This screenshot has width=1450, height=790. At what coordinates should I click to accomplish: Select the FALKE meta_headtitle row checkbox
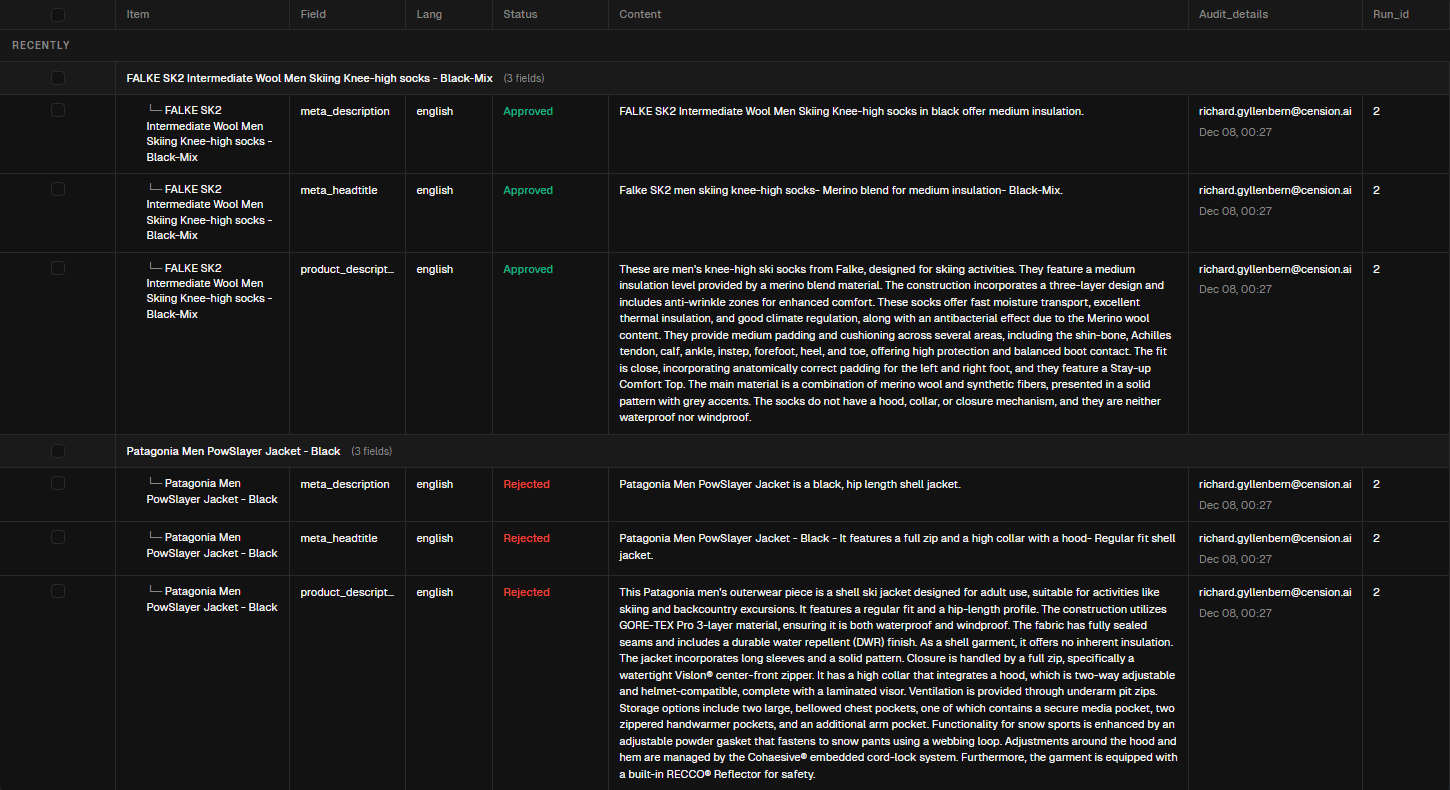click(57, 189)
